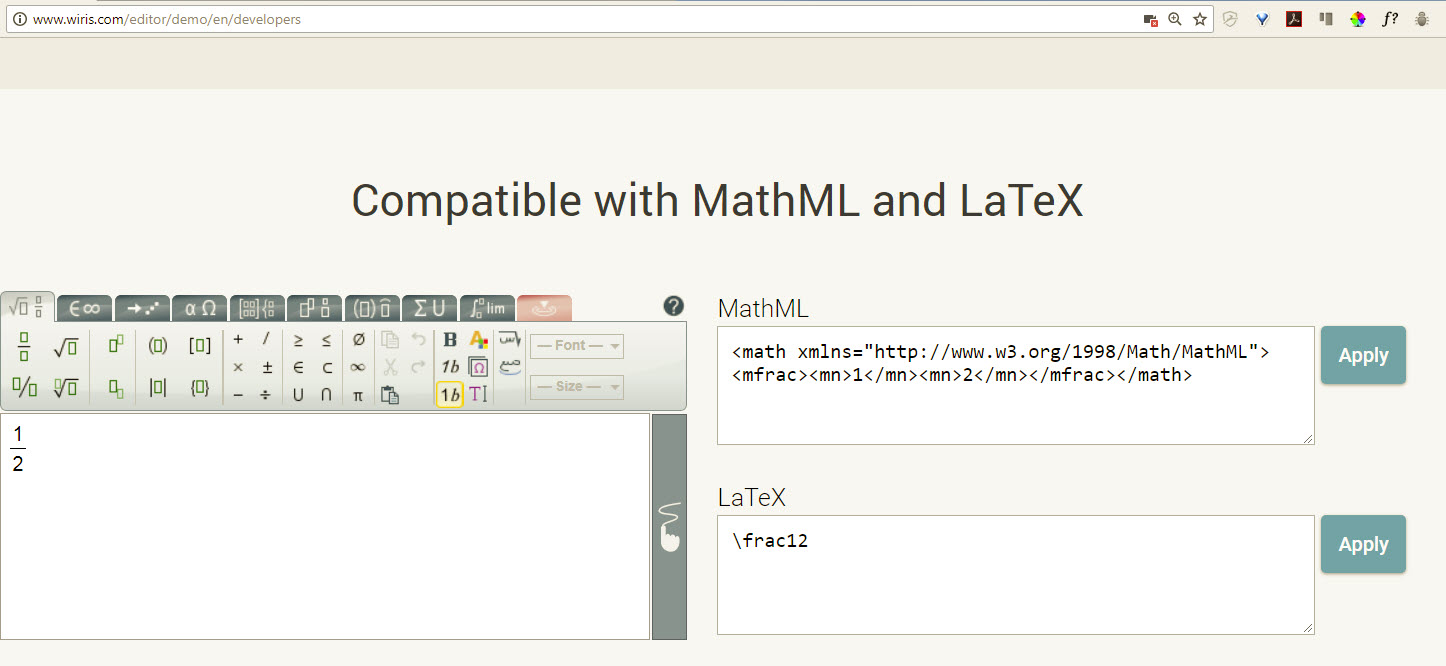Insert less-than-or-equal symbol
The width and height of the screenshot is (1446, 666).
tap(327, 340)
